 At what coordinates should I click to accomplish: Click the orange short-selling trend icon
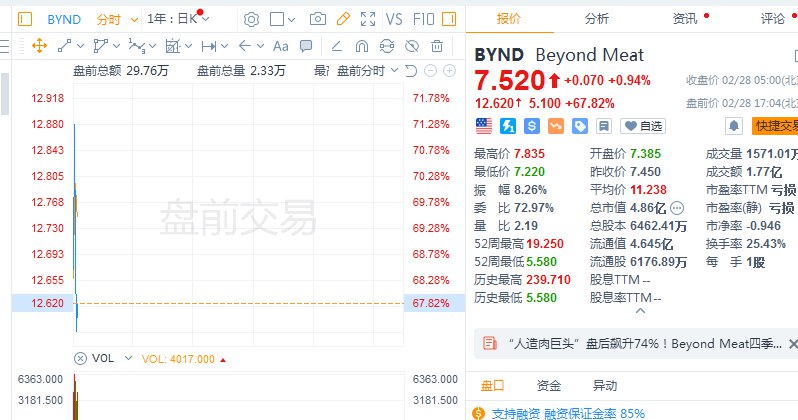(x=555, y=126)
